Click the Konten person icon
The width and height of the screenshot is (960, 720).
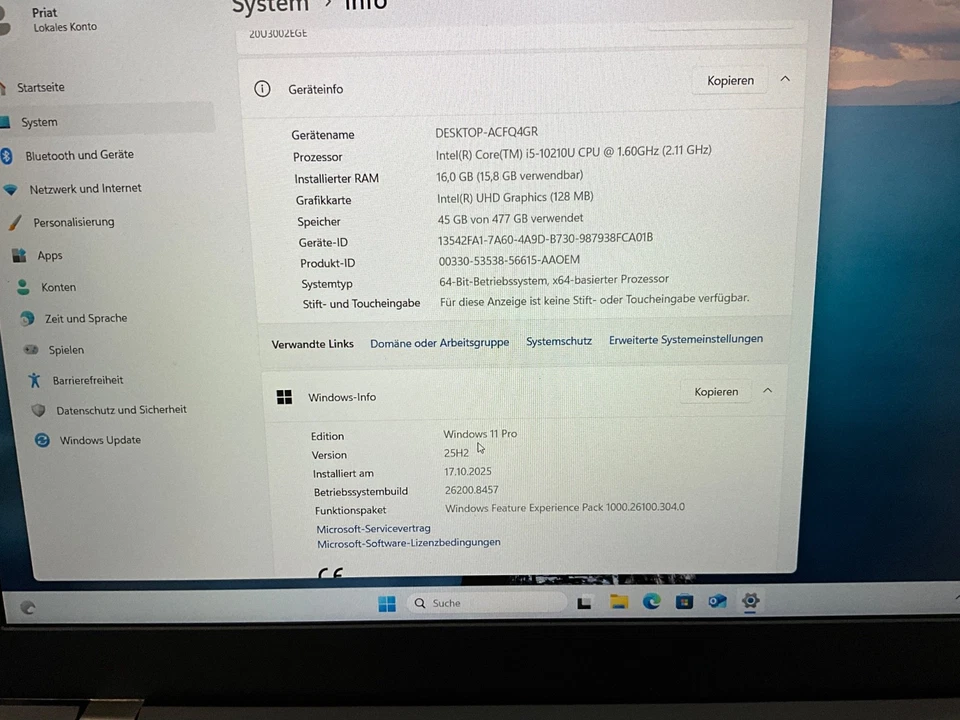pos(23,287)
